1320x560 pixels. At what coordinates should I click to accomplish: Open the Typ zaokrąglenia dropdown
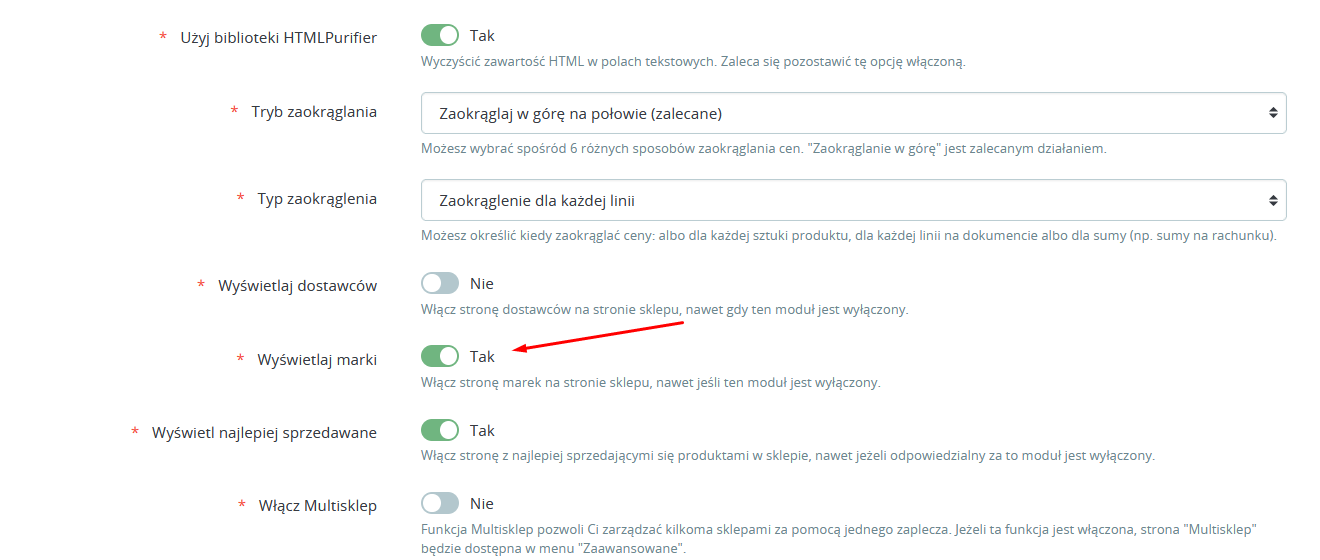[x=853, y=200]
